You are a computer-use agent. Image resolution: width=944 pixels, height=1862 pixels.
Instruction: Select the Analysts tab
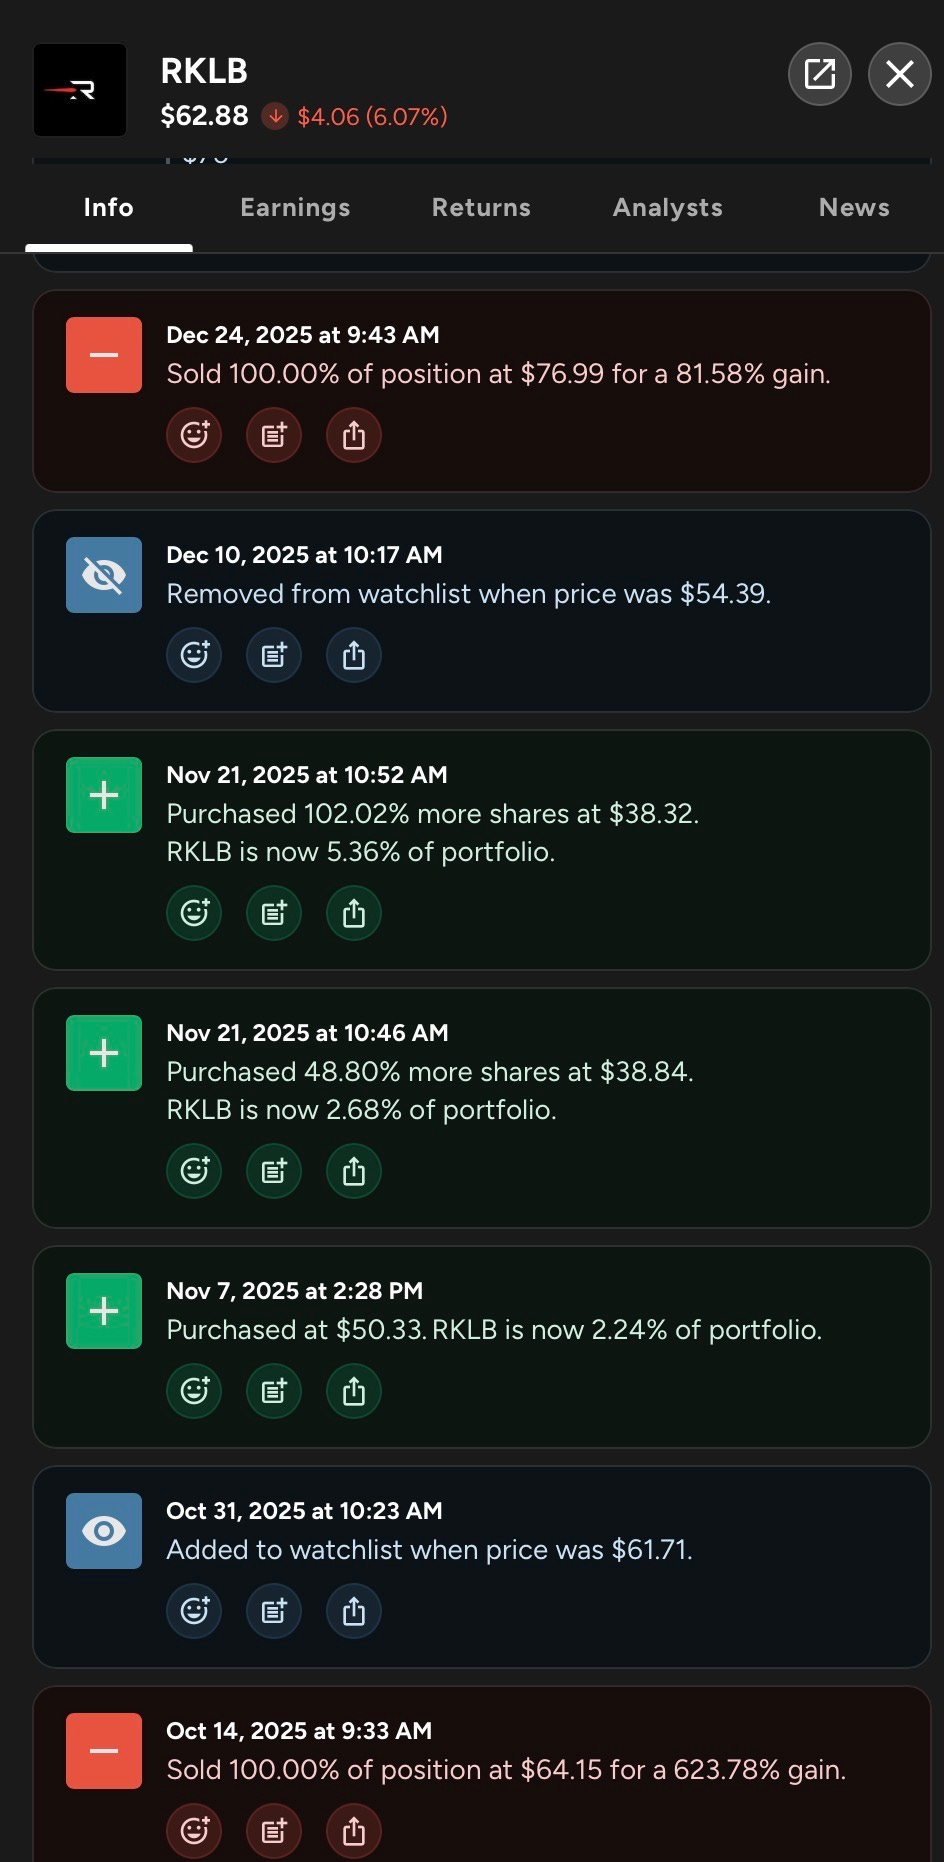pos(667,207)
